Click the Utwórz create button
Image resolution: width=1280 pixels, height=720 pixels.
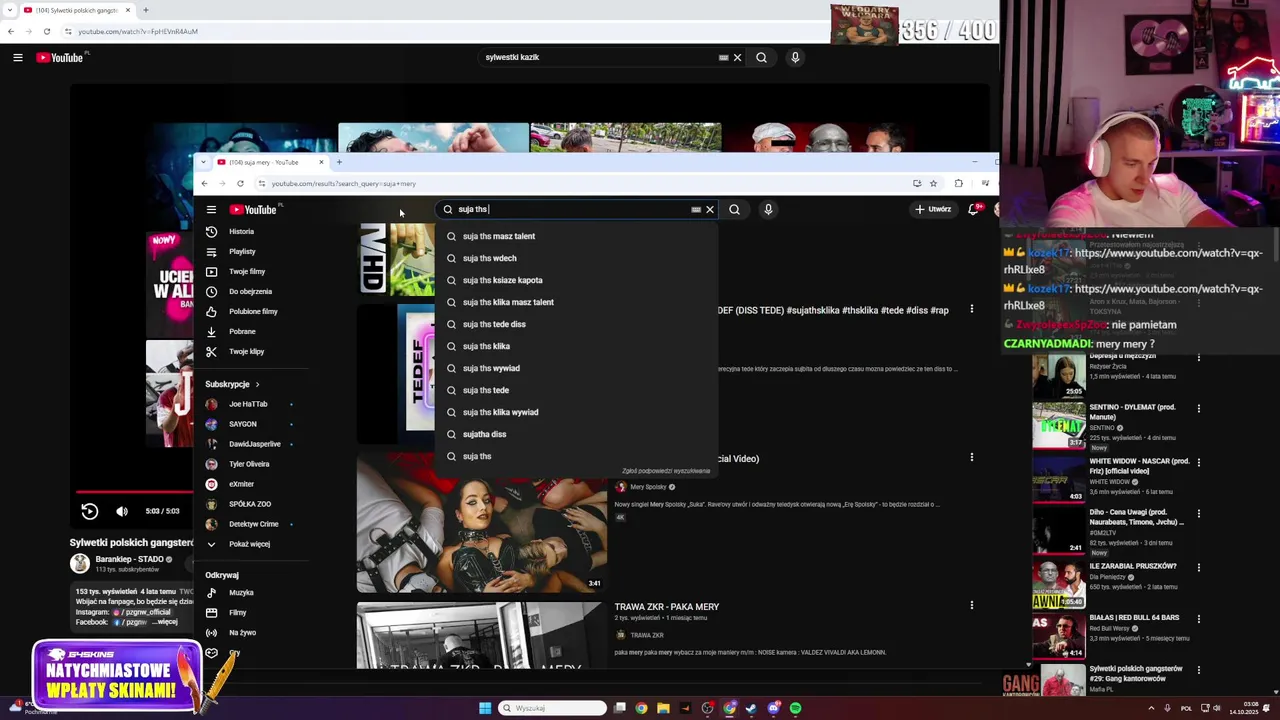(x=932, y=210)
